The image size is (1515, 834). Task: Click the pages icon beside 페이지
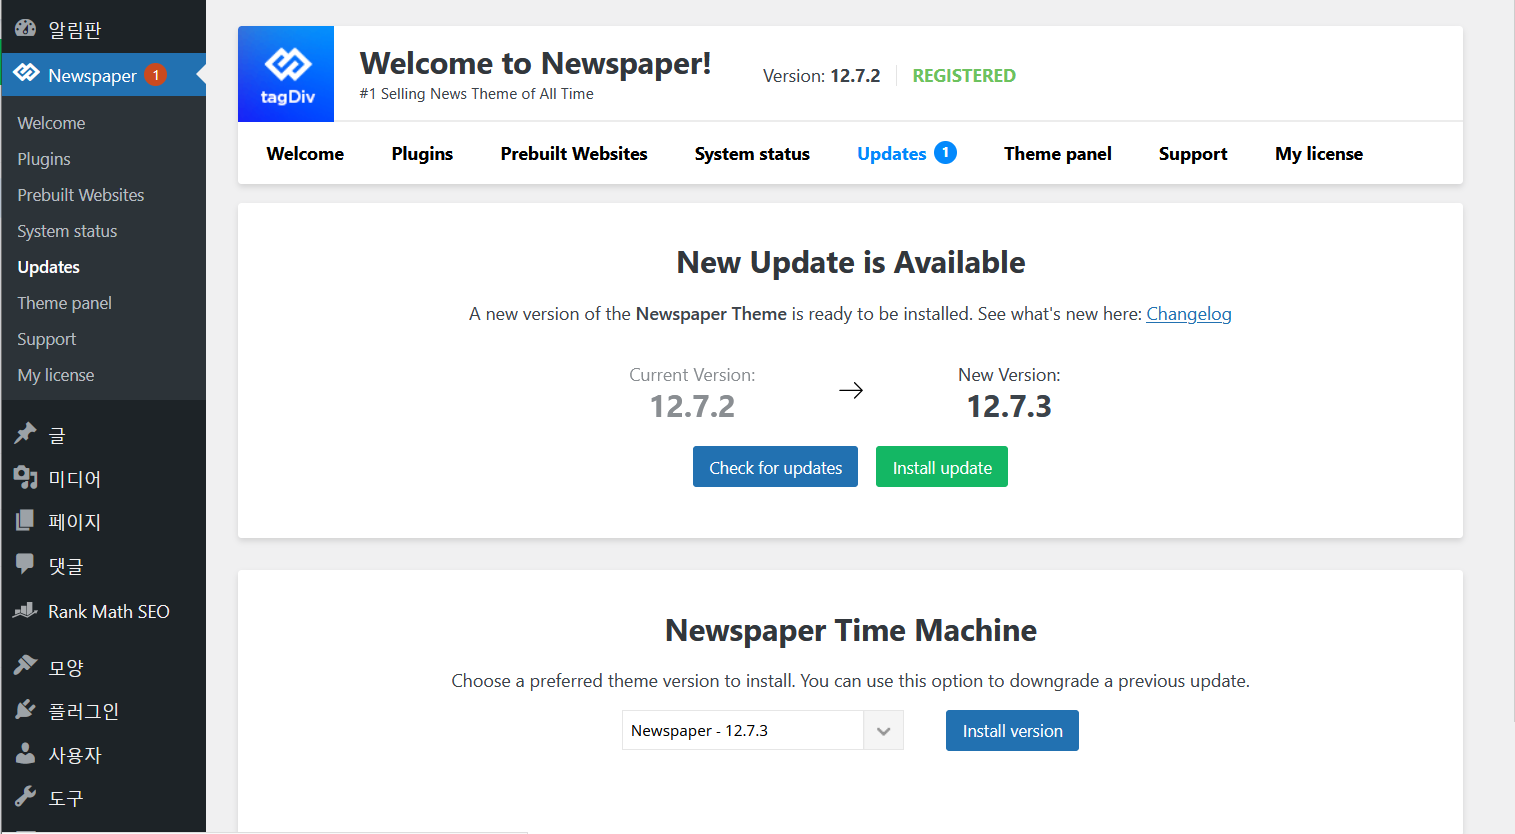(26, 521)
